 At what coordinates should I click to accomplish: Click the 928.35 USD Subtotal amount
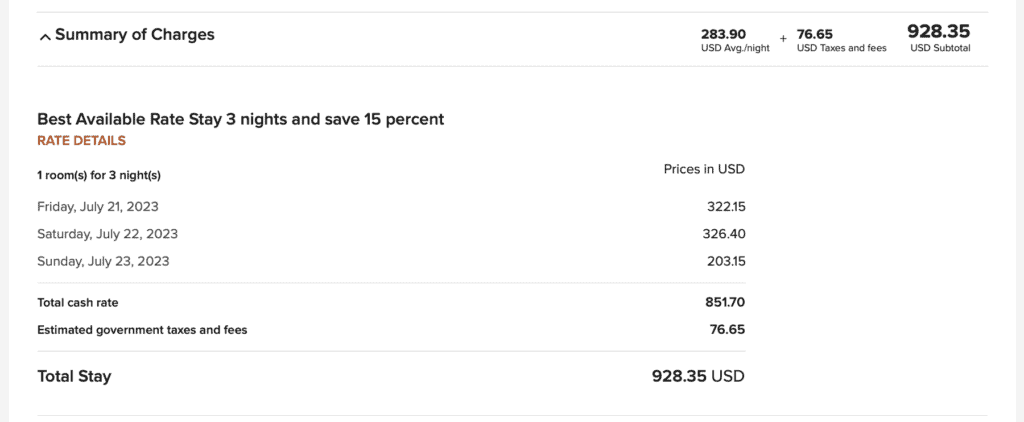[939, 32]
